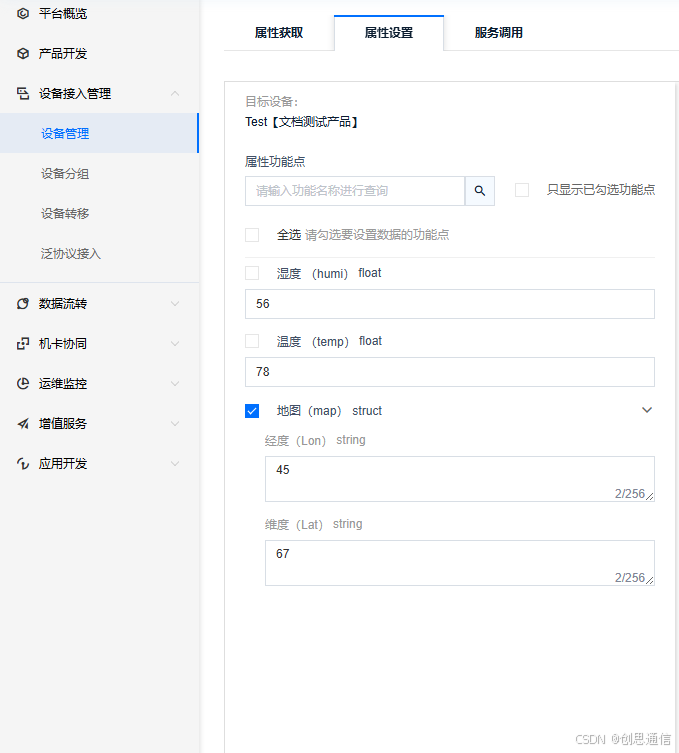679x753 pixels.
Task: Click the 应用开发 sidebar icon
Action: coord(23,463)
